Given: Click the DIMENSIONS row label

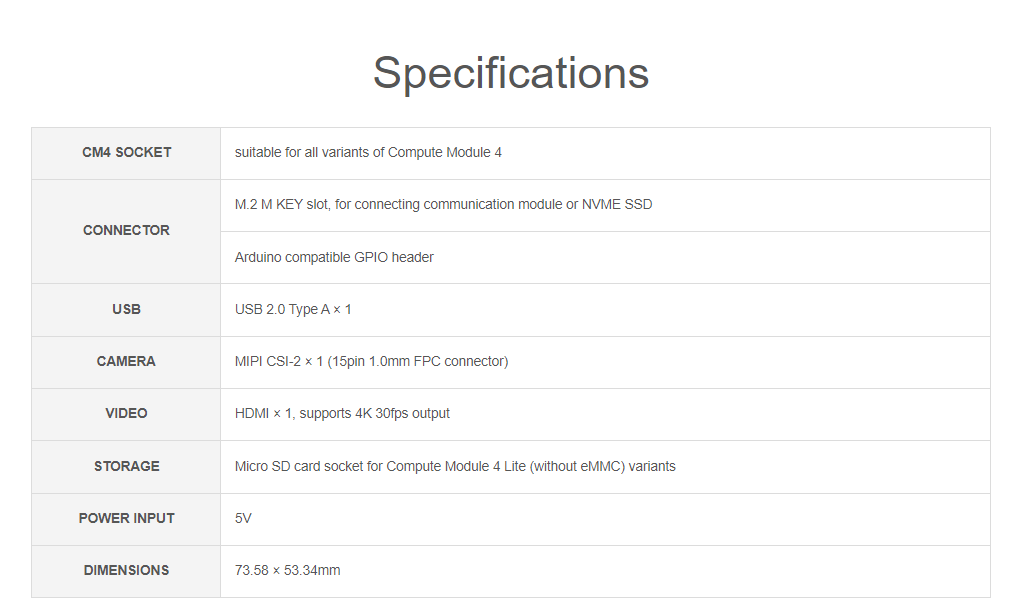Looking at the screenshot, I should (x=126, y=570).
